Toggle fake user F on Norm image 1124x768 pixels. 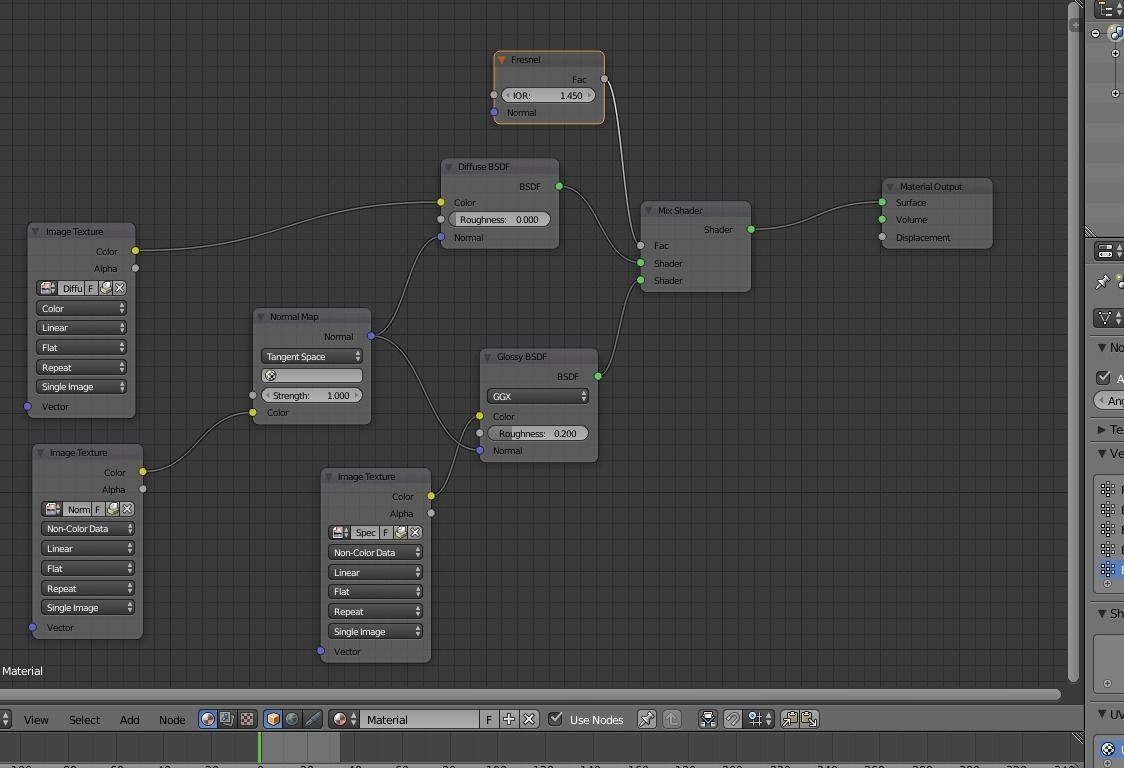coord(98,509)
